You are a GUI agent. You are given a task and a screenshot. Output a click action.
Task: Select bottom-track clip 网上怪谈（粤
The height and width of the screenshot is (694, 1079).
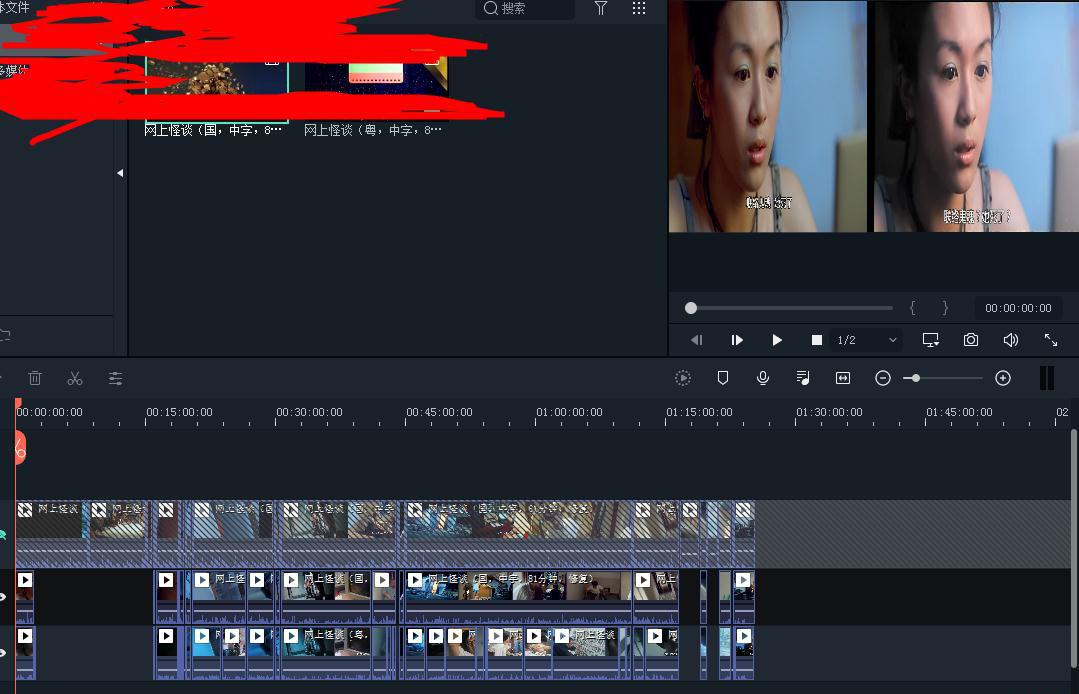326,652
